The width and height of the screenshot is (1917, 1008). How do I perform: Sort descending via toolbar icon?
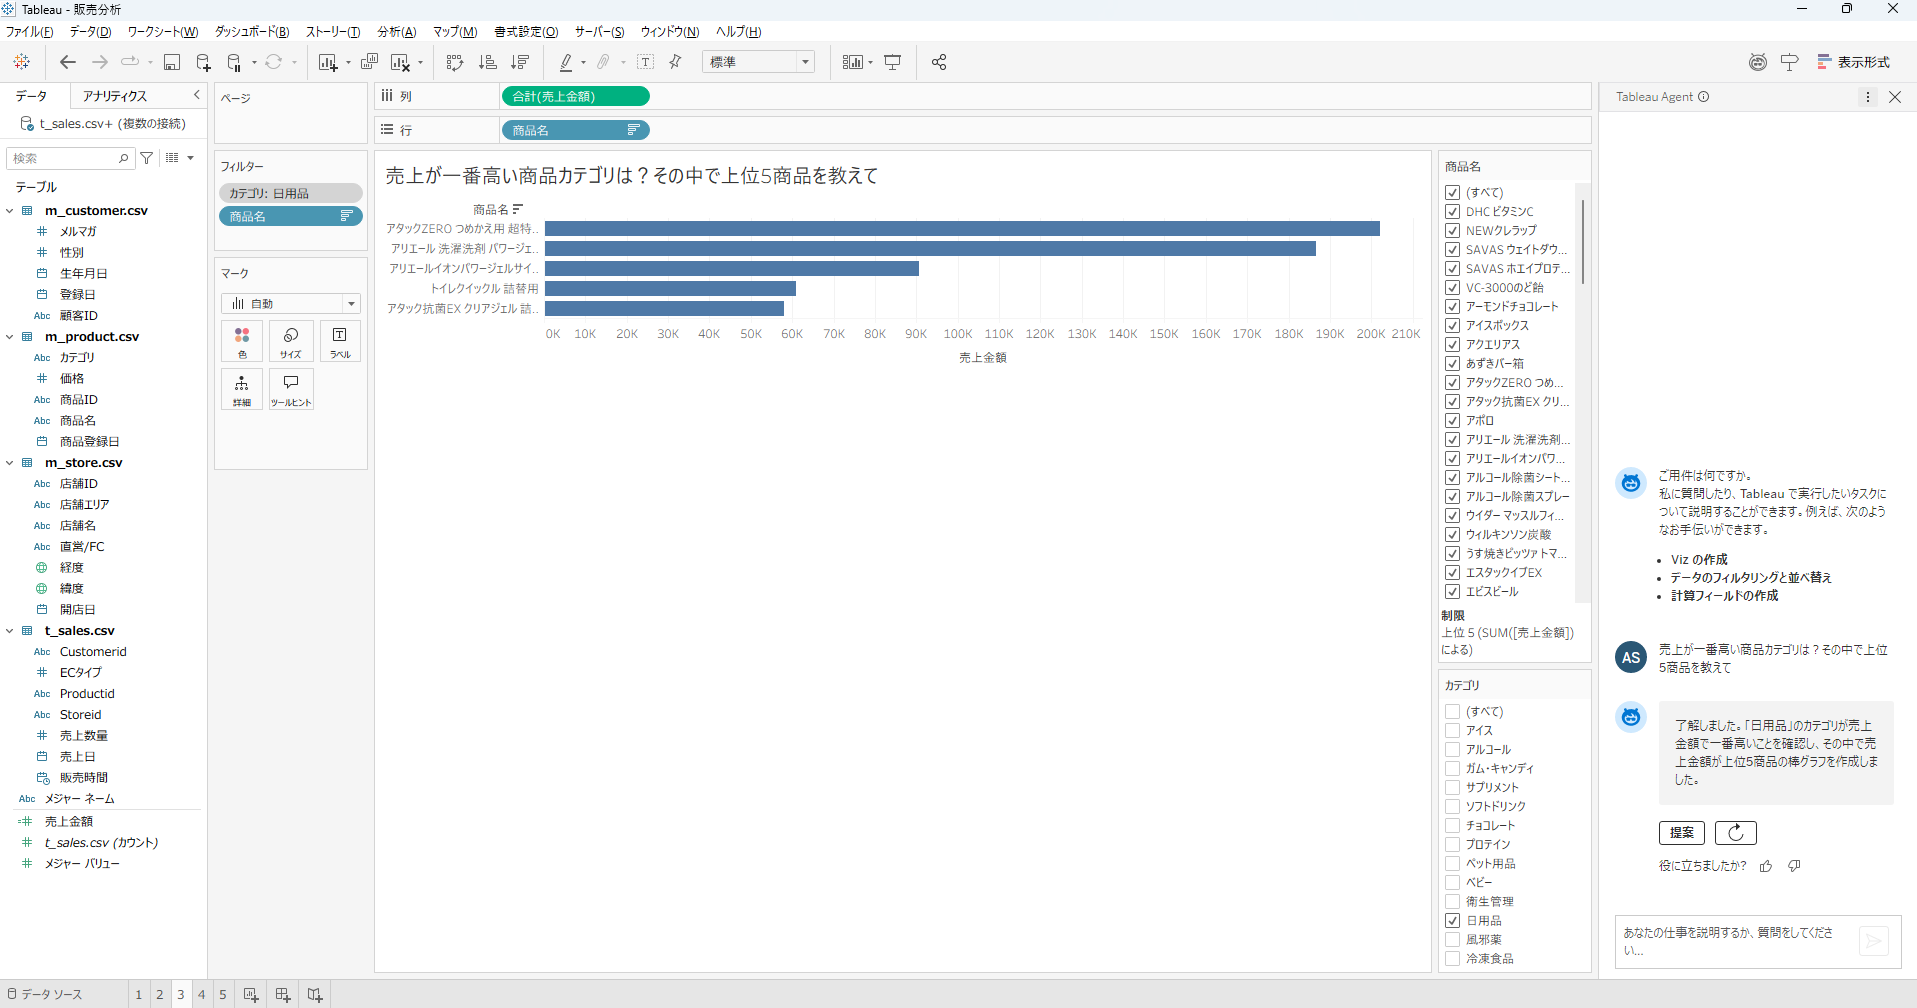(x=519, y=62)
